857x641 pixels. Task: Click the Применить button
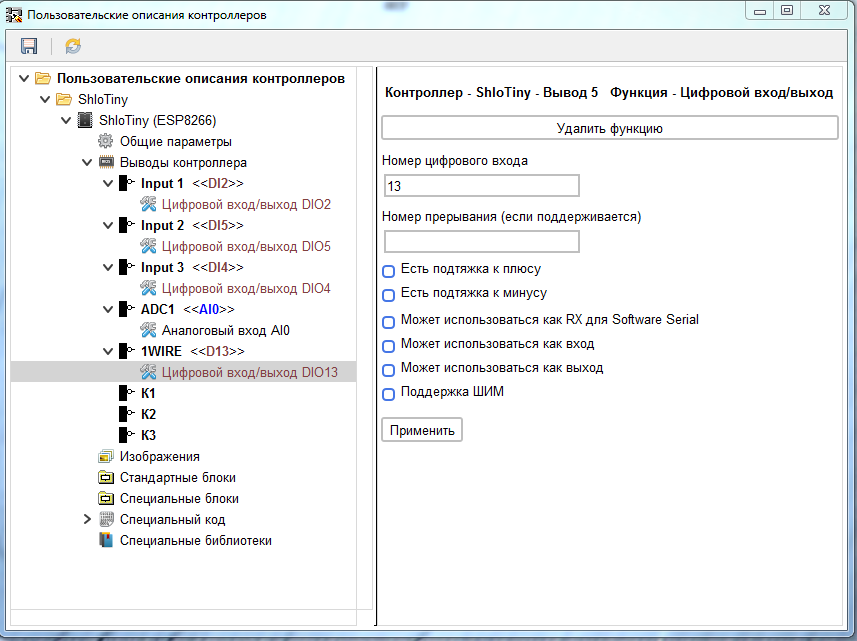(422, 430)
